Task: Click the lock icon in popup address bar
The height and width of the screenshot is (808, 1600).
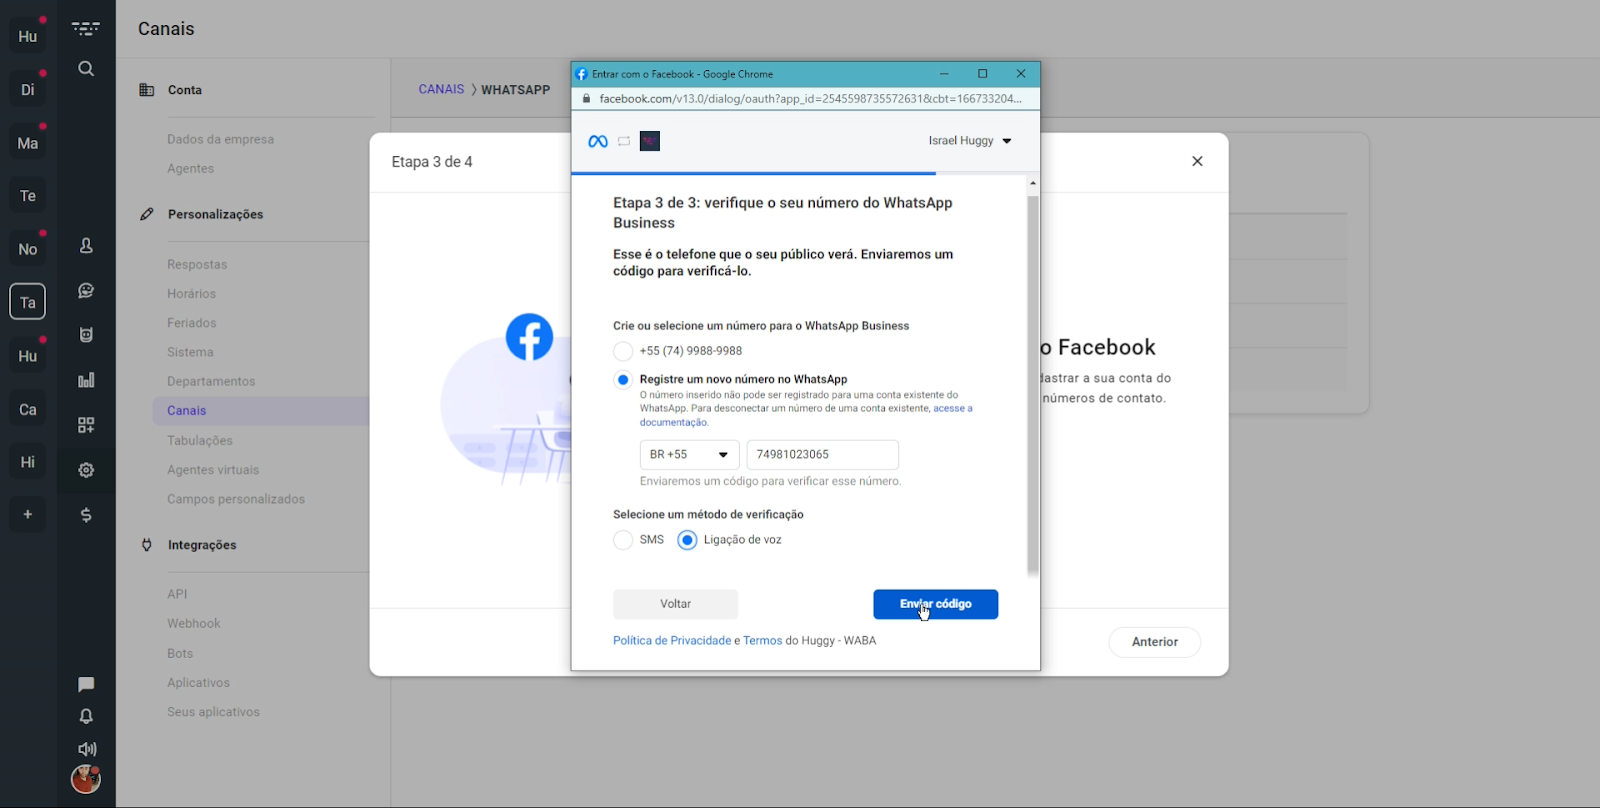Action: [586, 99]
